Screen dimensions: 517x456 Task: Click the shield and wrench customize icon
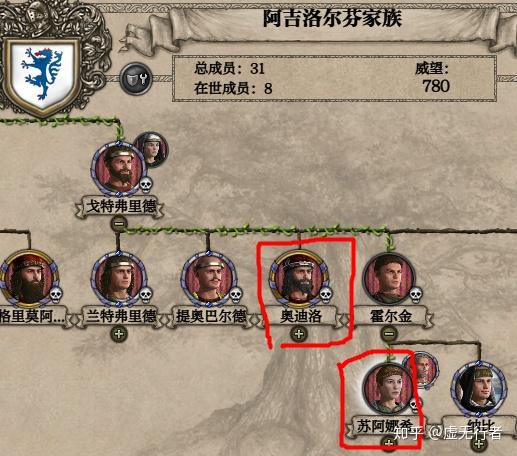click(x=136, y=79)
